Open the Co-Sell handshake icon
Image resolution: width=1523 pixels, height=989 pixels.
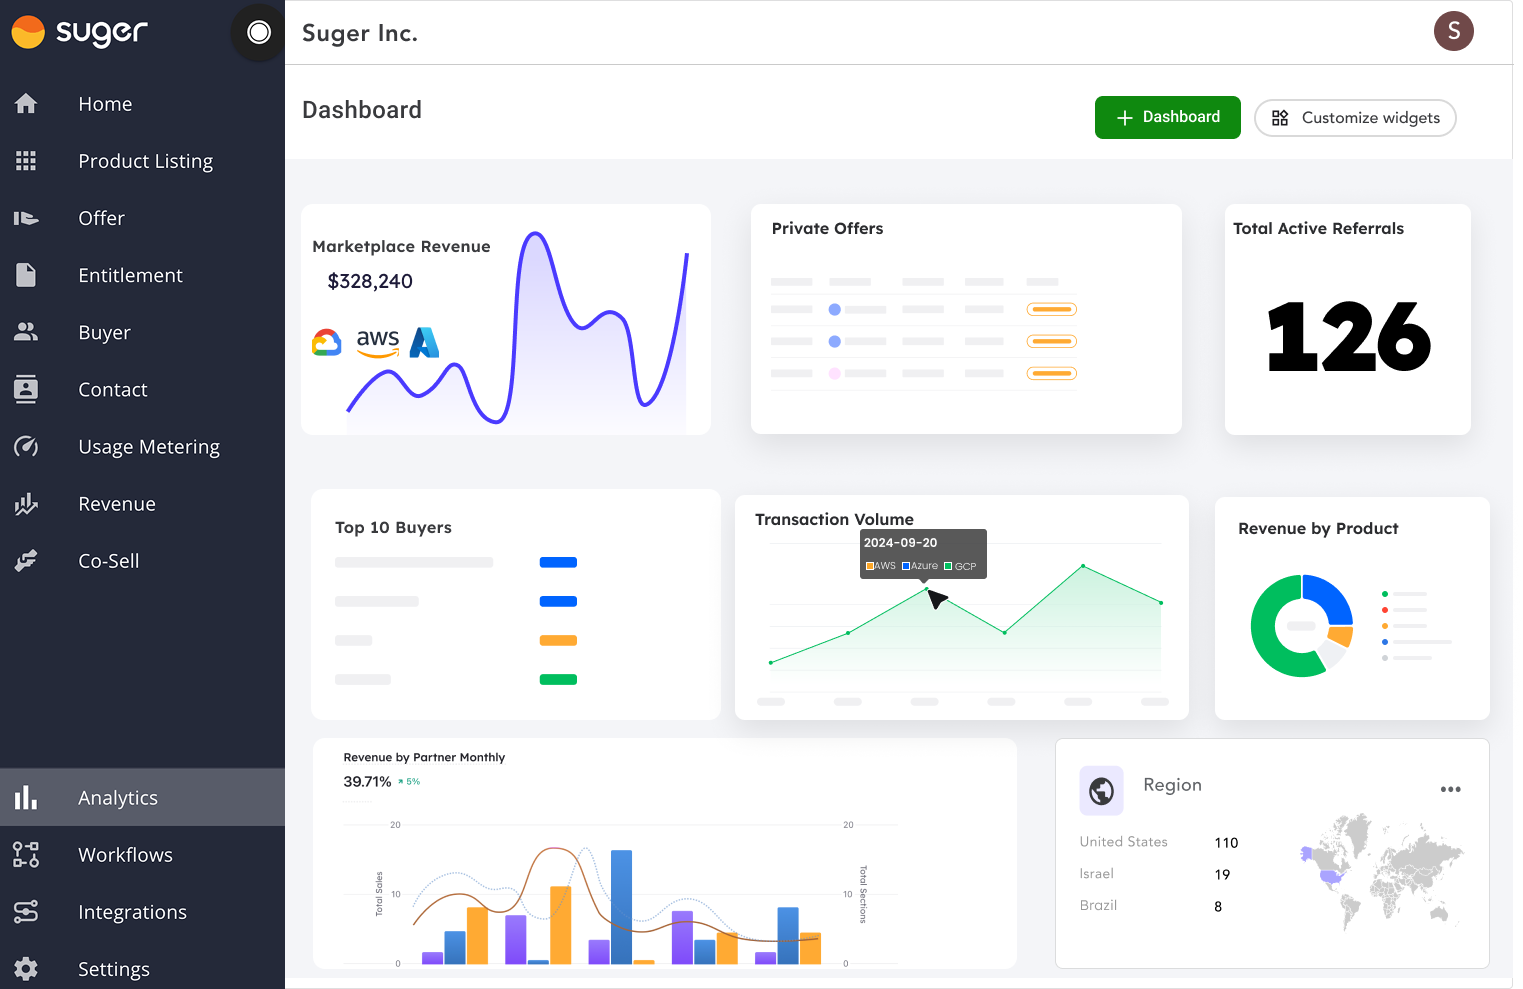[x=26, y=561]
